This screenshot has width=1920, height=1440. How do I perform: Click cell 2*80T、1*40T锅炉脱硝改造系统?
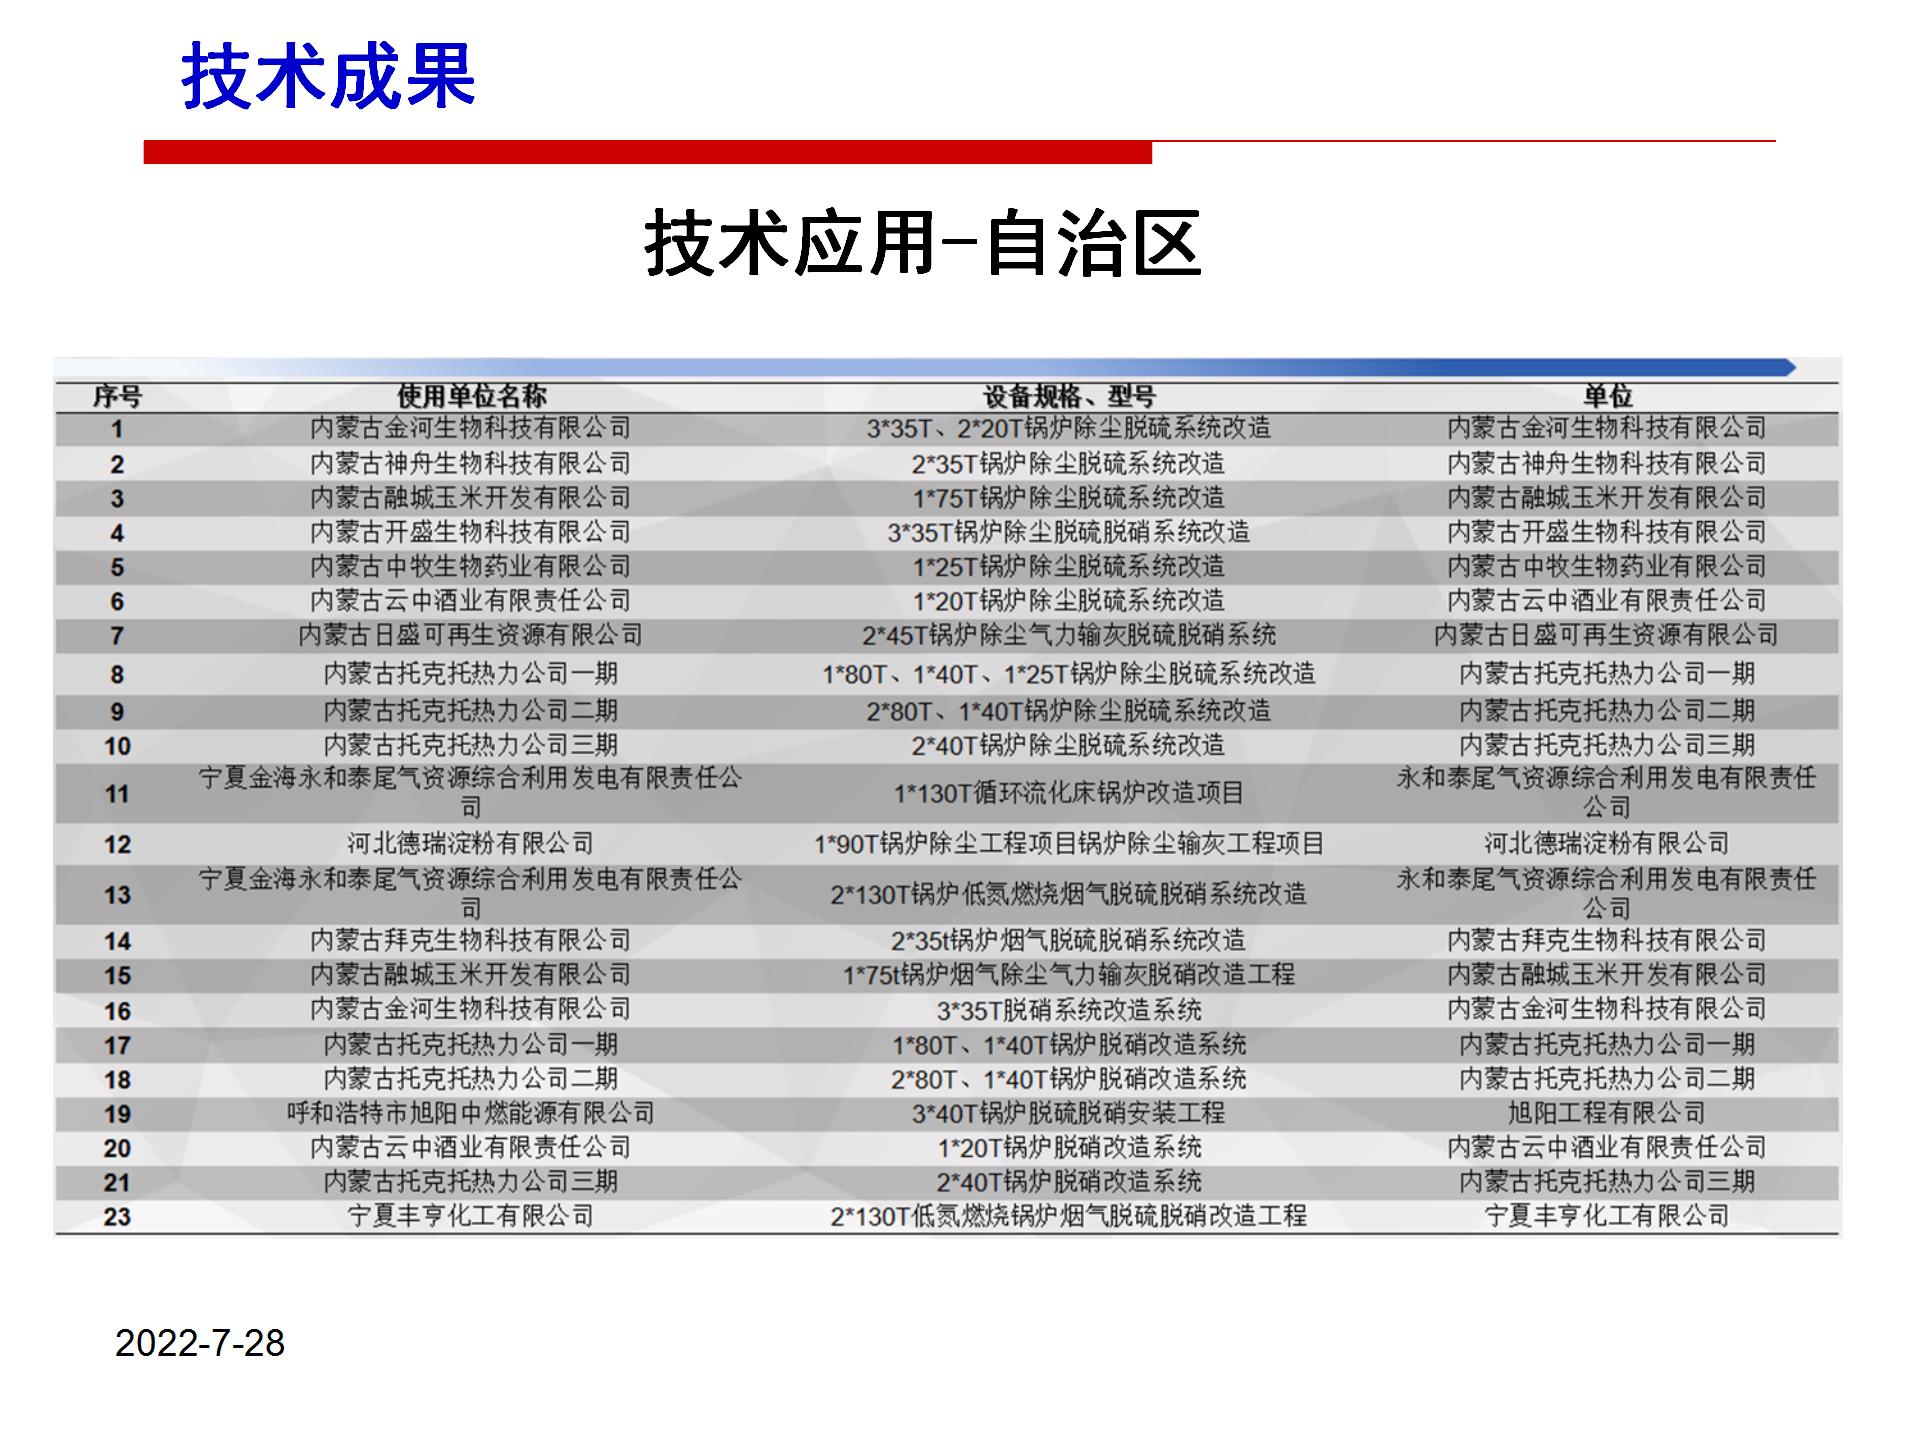1069,1079
